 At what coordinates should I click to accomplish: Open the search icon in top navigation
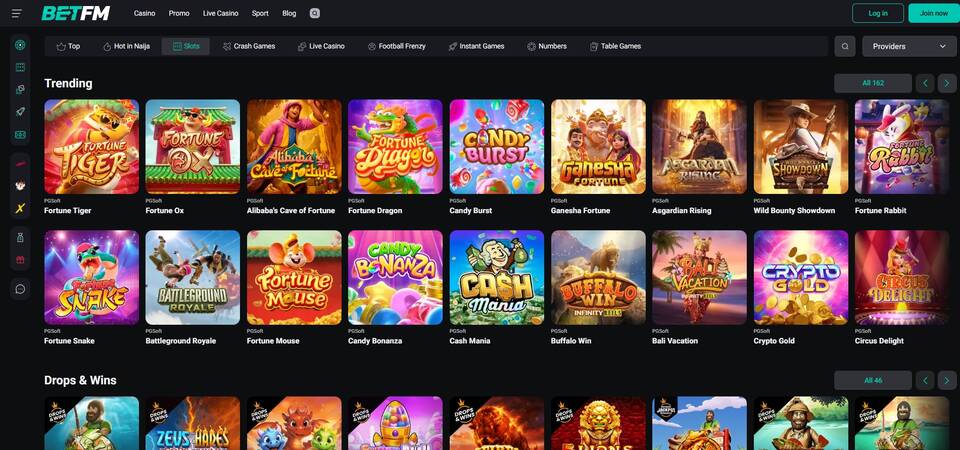pos(315,13)
